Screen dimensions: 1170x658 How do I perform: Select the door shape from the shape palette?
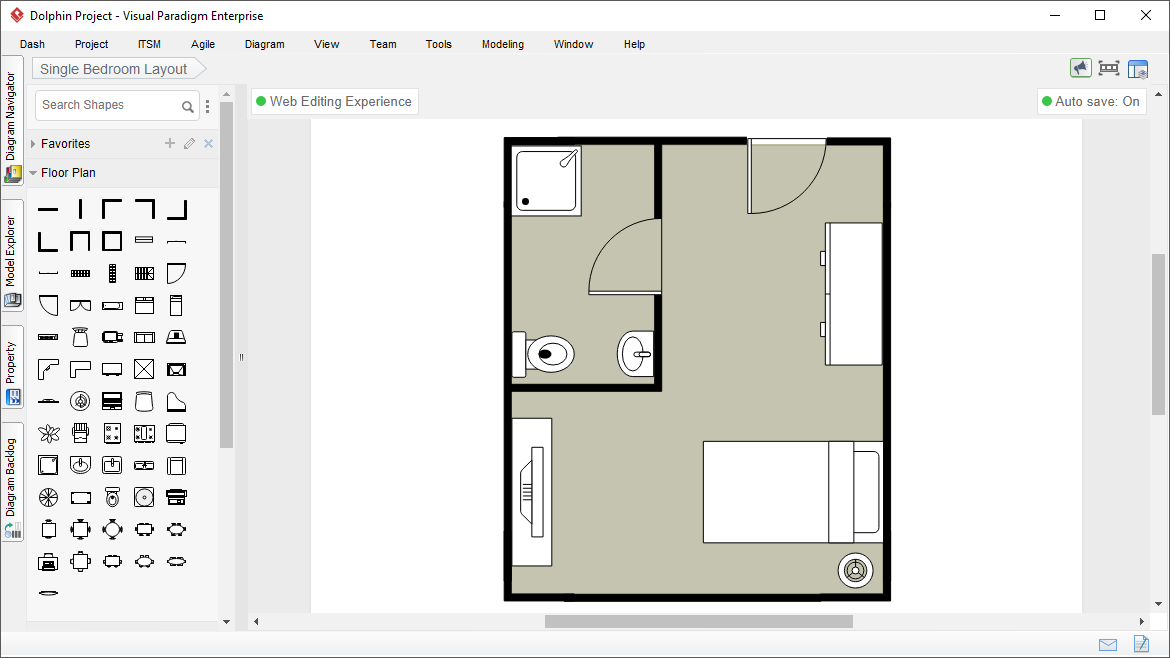[x=176, y=272]
